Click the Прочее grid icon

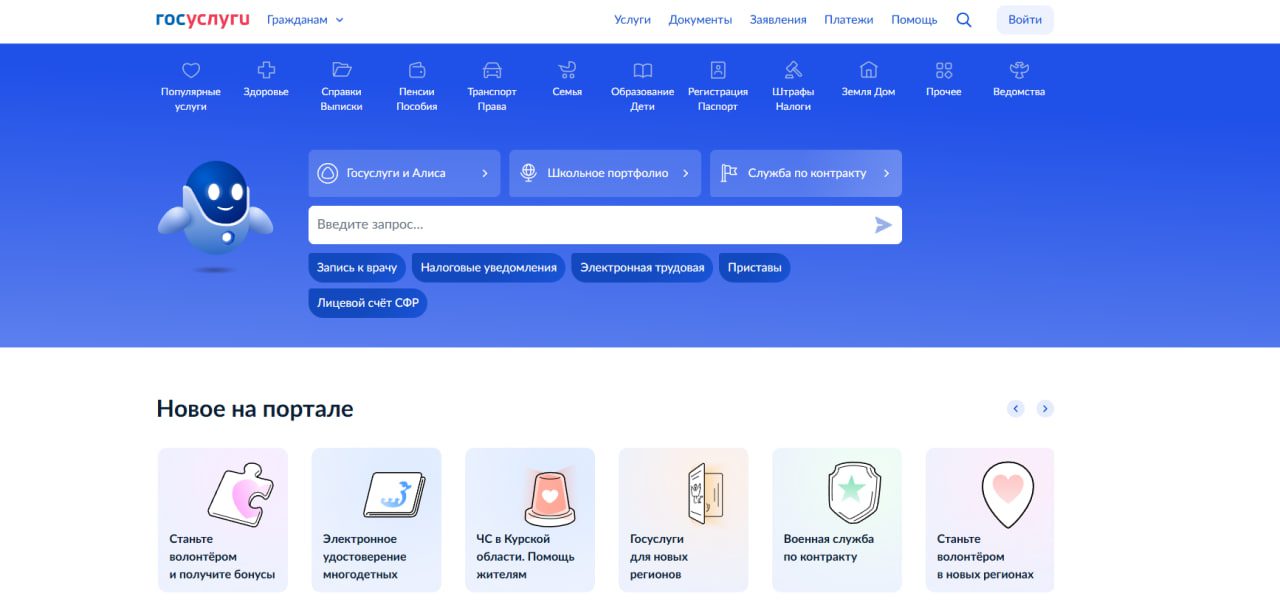tap(943, 71)
